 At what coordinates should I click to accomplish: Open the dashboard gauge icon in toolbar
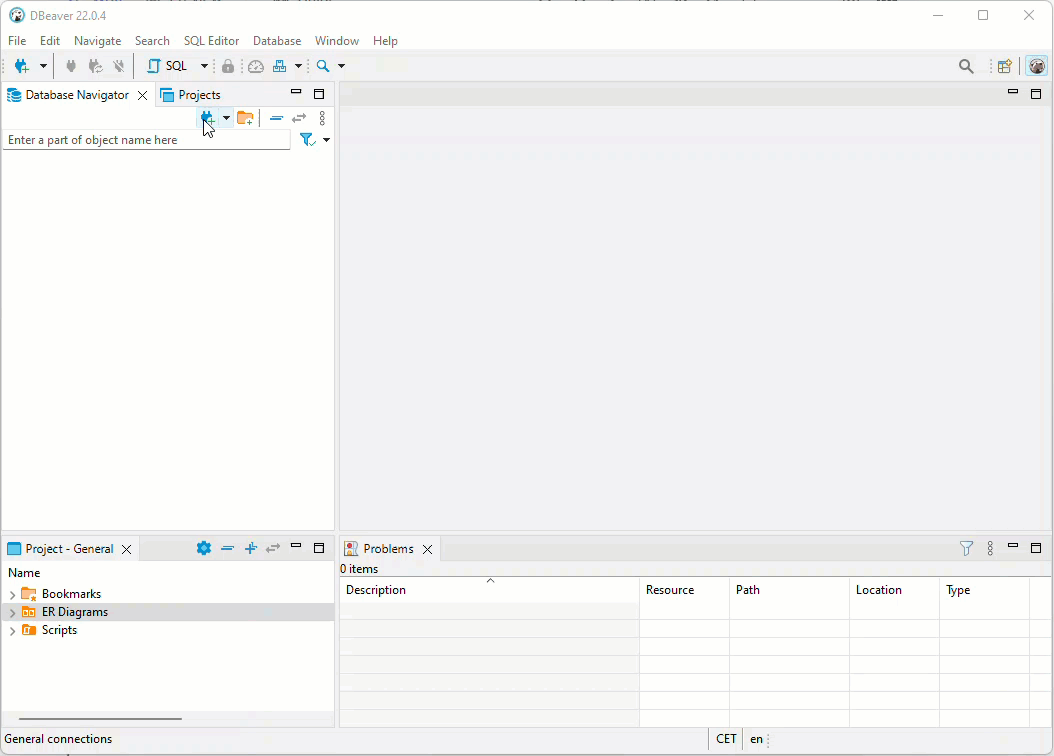coord(255,66)
